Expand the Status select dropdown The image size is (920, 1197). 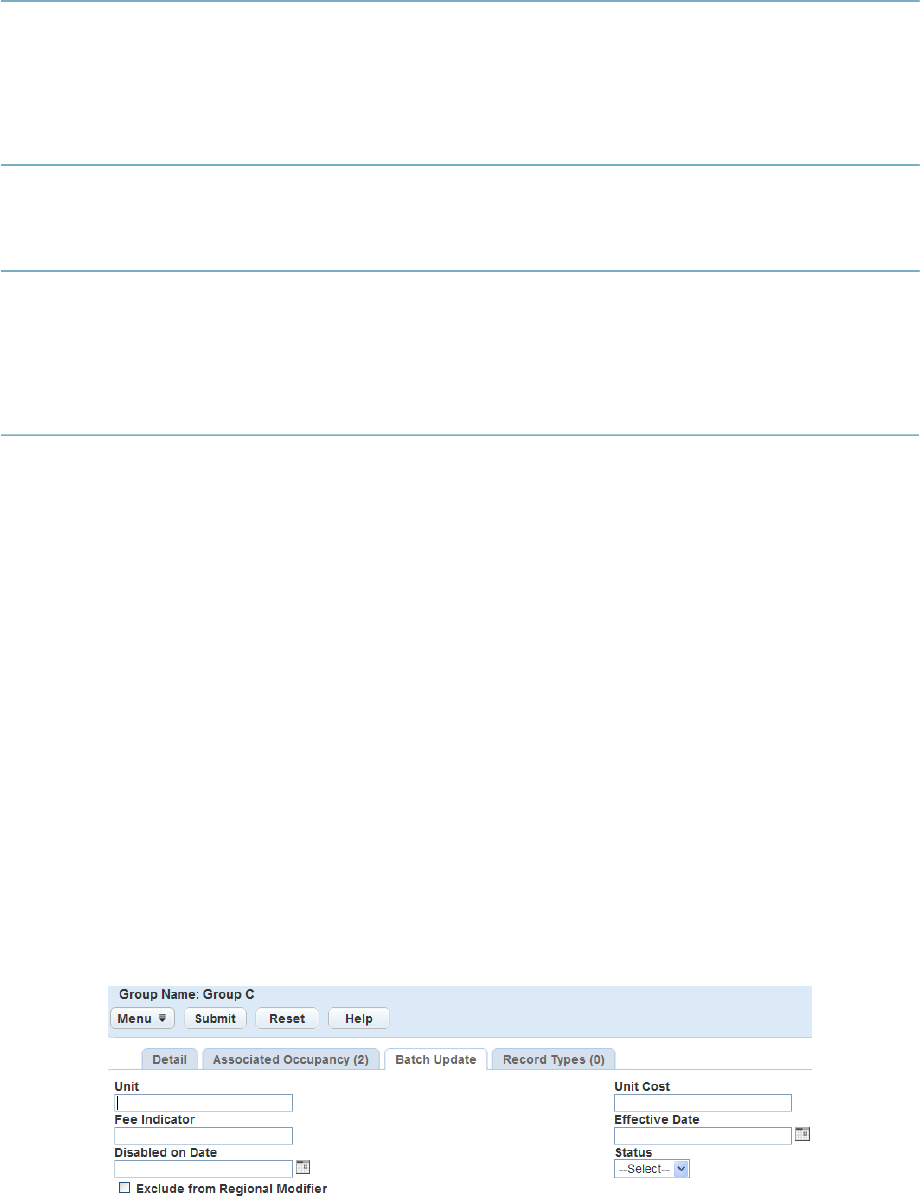coord(652,1169)
